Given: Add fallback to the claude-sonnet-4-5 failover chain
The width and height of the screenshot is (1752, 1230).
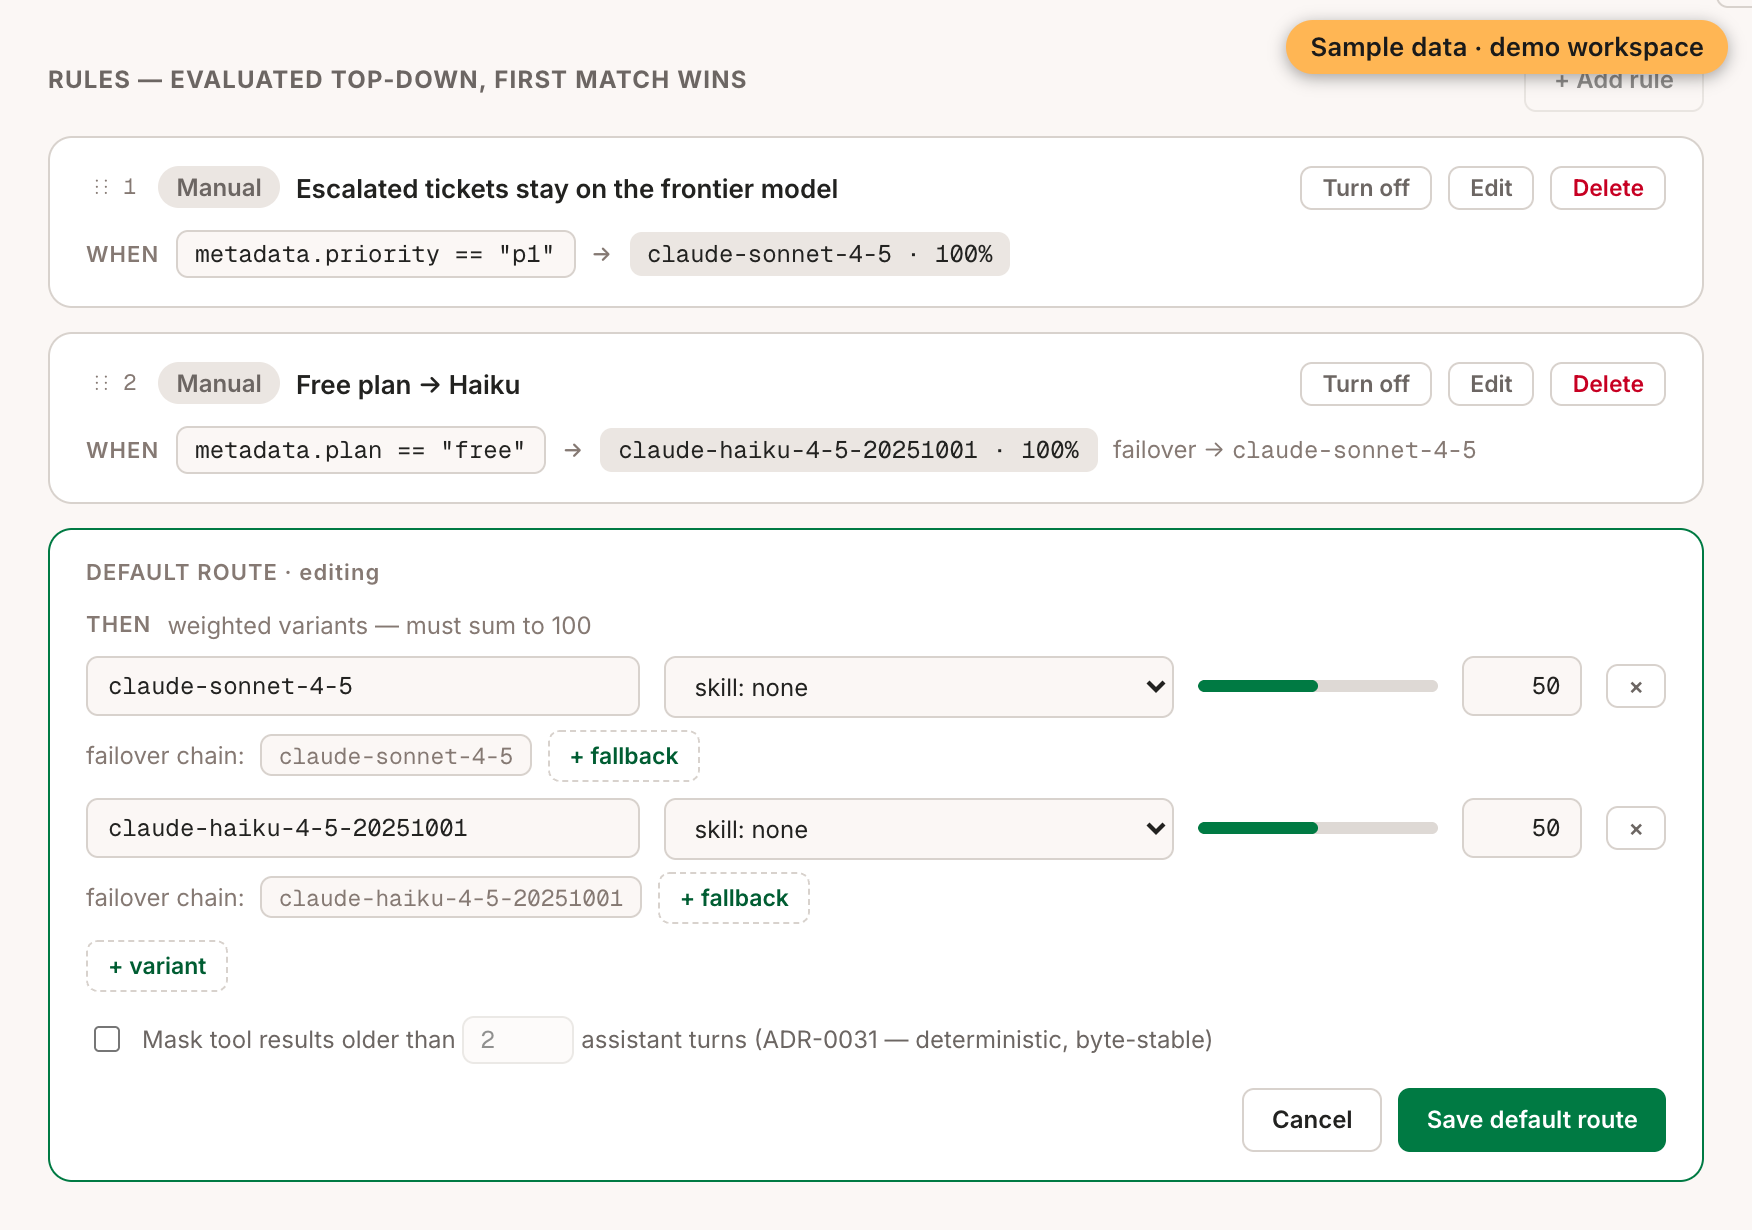Looking at the screenshot, I should pos(624,756).
